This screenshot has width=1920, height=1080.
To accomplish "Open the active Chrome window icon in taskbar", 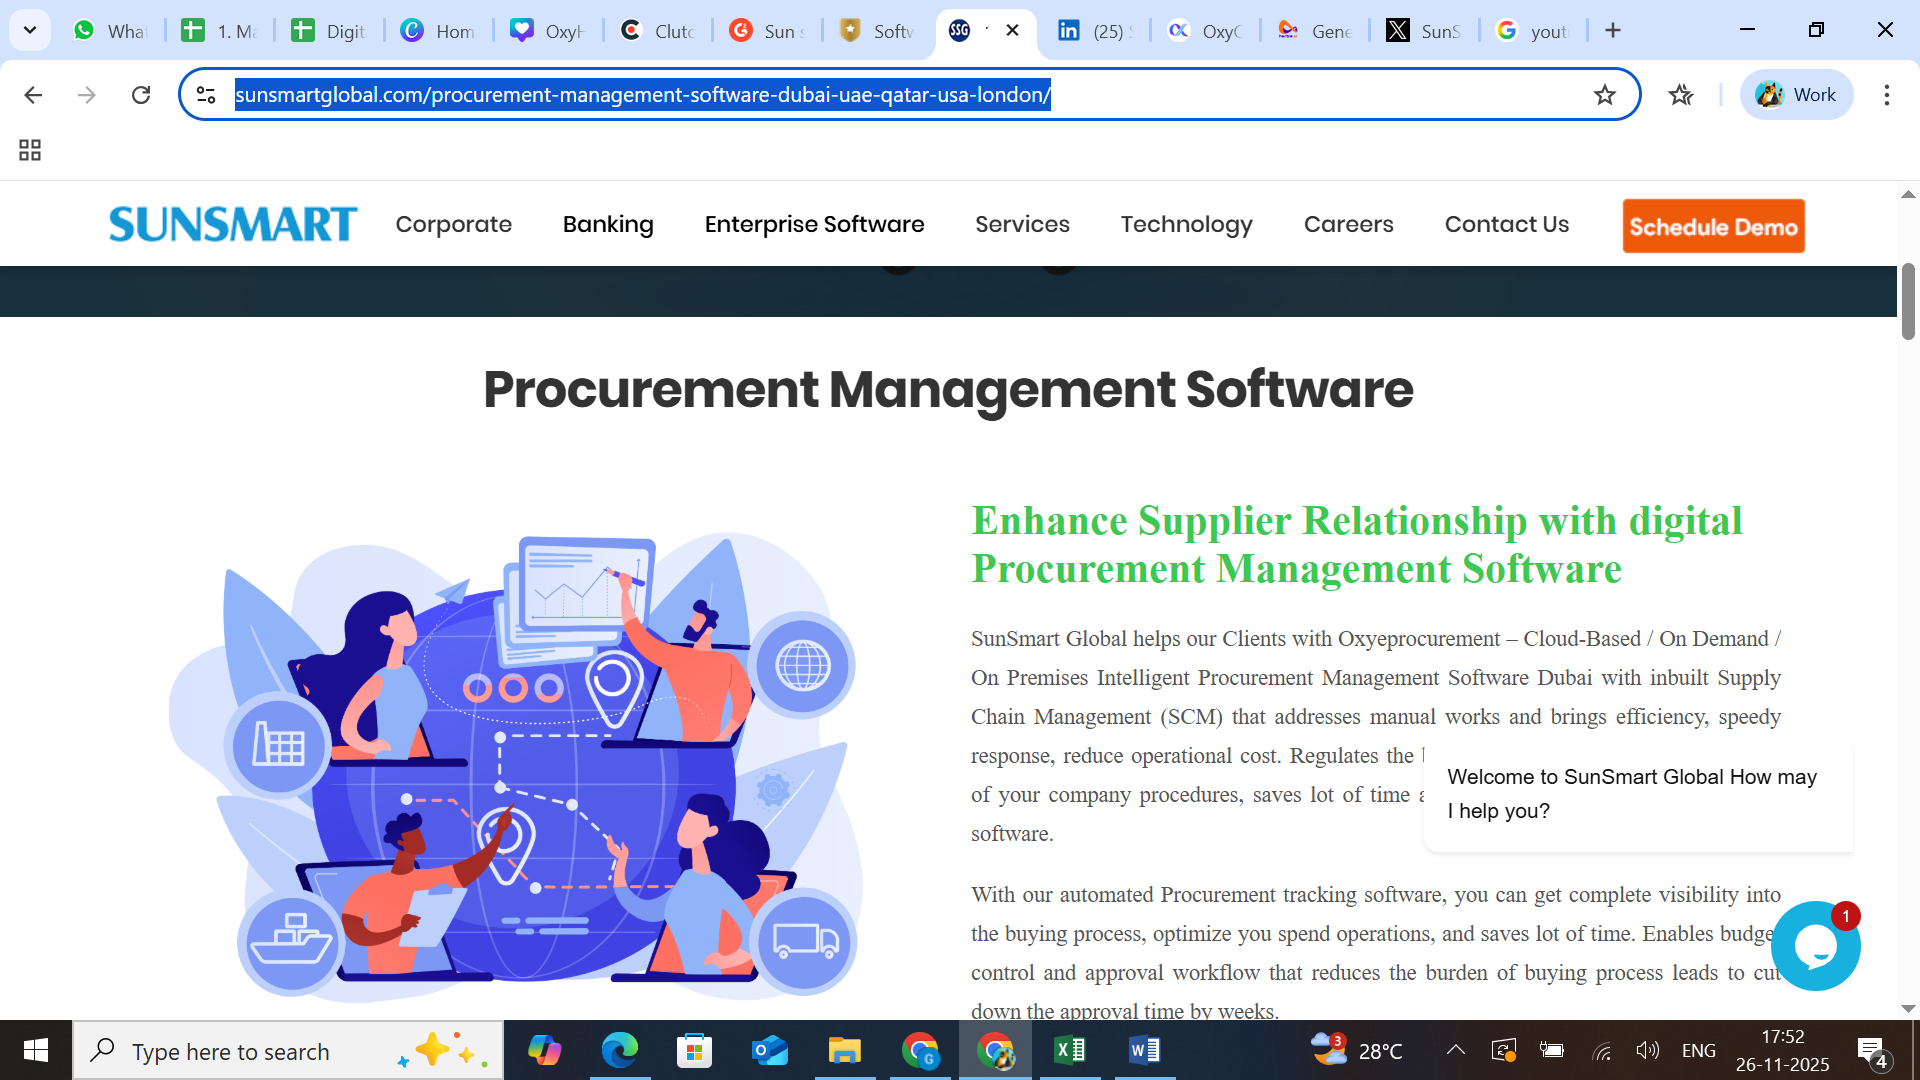I will click(995, 1050).
